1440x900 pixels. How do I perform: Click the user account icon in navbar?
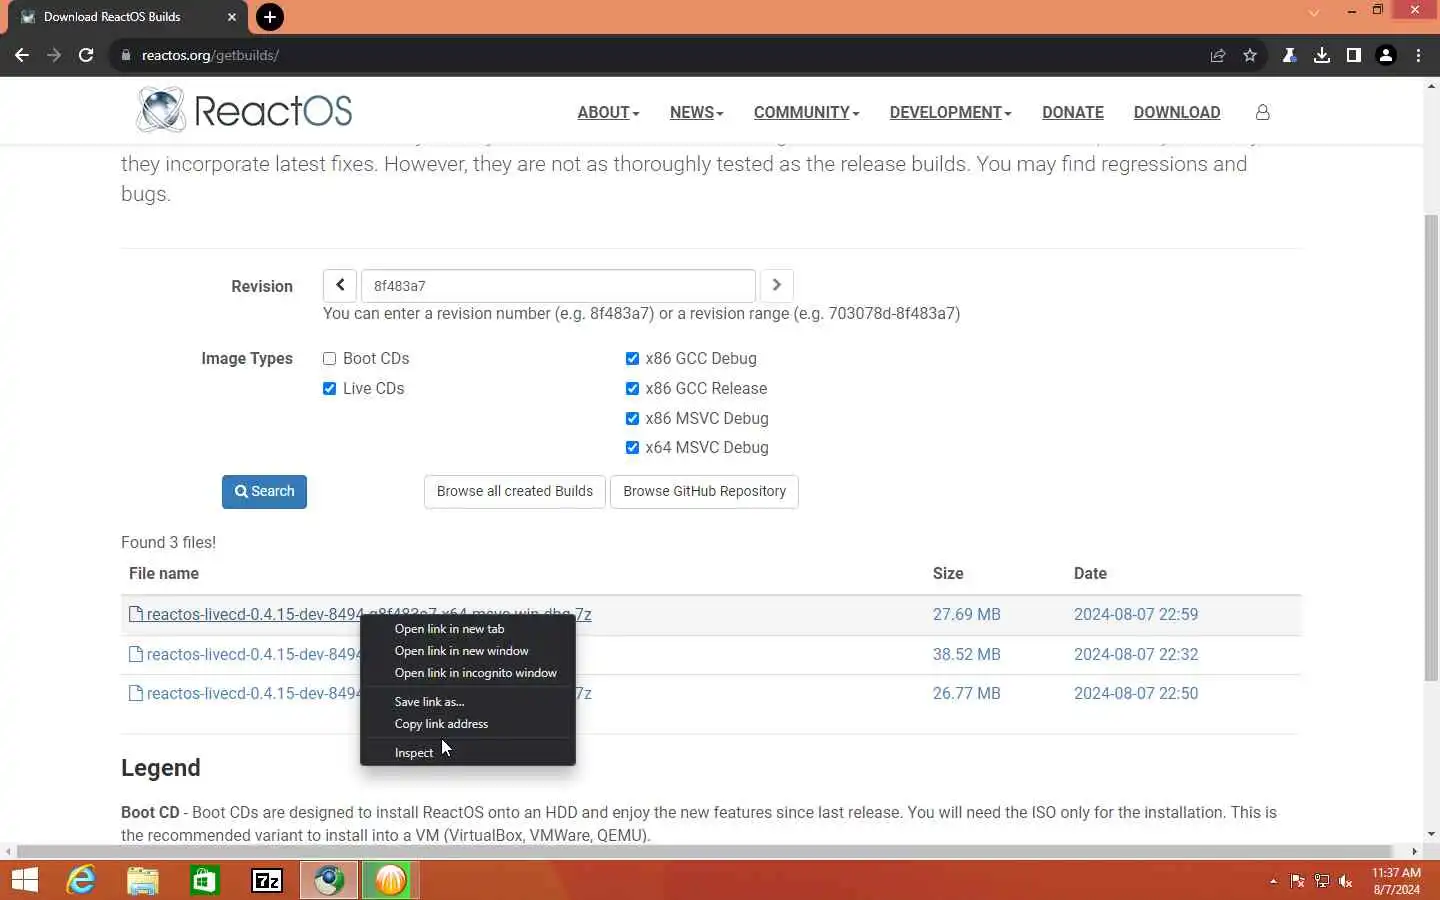coord(1263,112)
